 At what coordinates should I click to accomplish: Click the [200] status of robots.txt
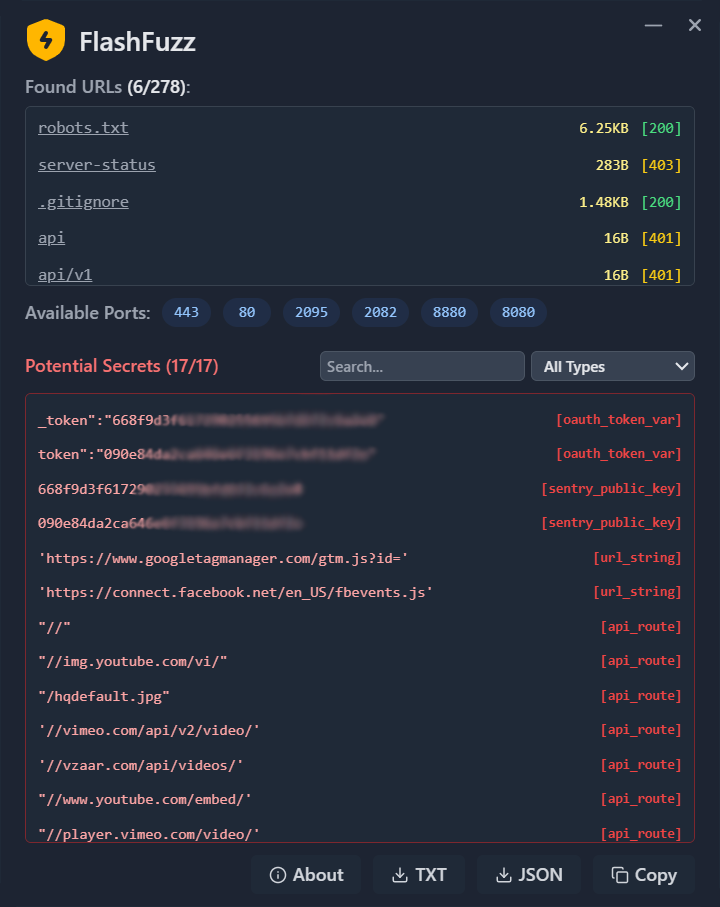click(x=661, y=128)
